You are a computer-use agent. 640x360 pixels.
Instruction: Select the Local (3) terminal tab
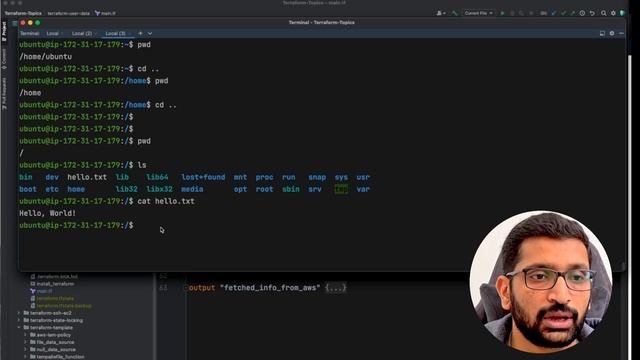[x=116, y=33]
